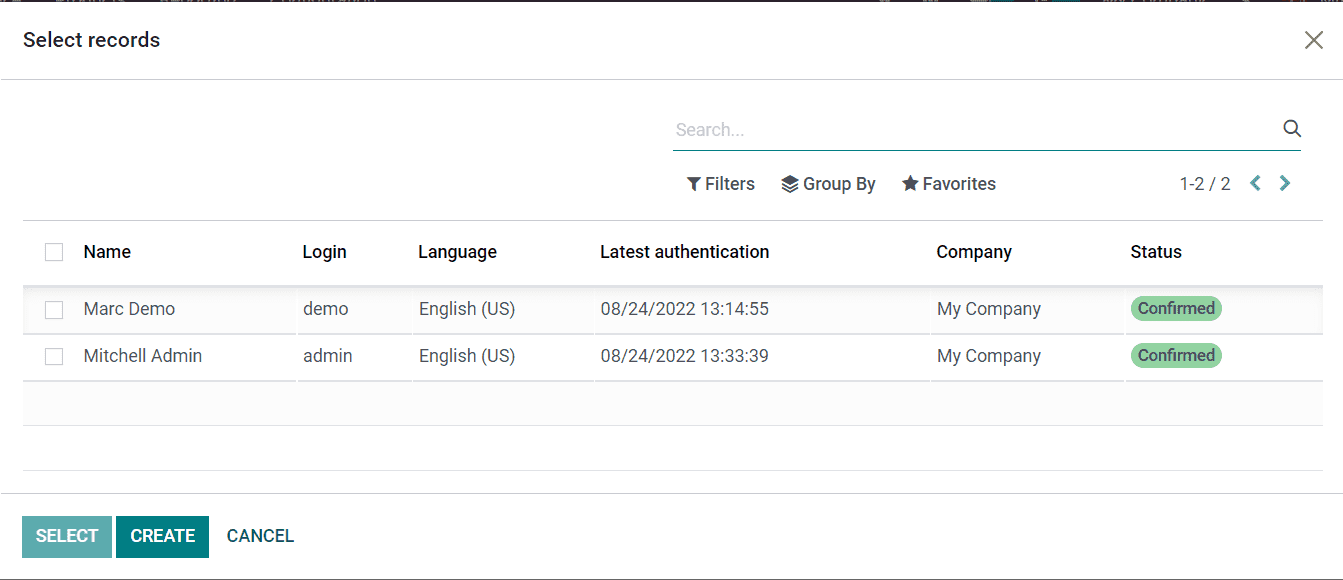The width and height of the screenshot is (1343, 580).
Task: Click Confirmed status badge for Marc Demo
Action: [x=1175, y=309]
